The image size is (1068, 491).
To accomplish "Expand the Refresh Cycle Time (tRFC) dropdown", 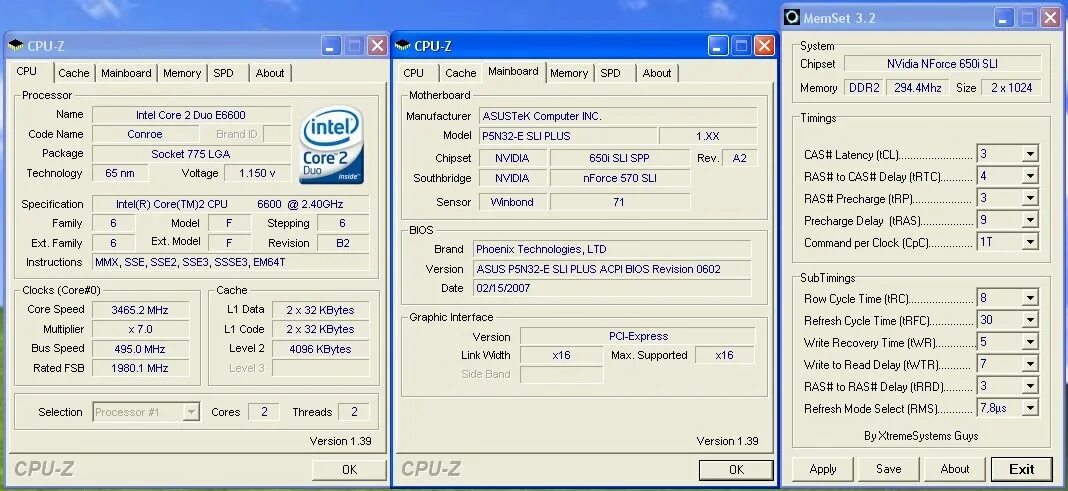I will pyautogui.click(x=1030, y=320).
